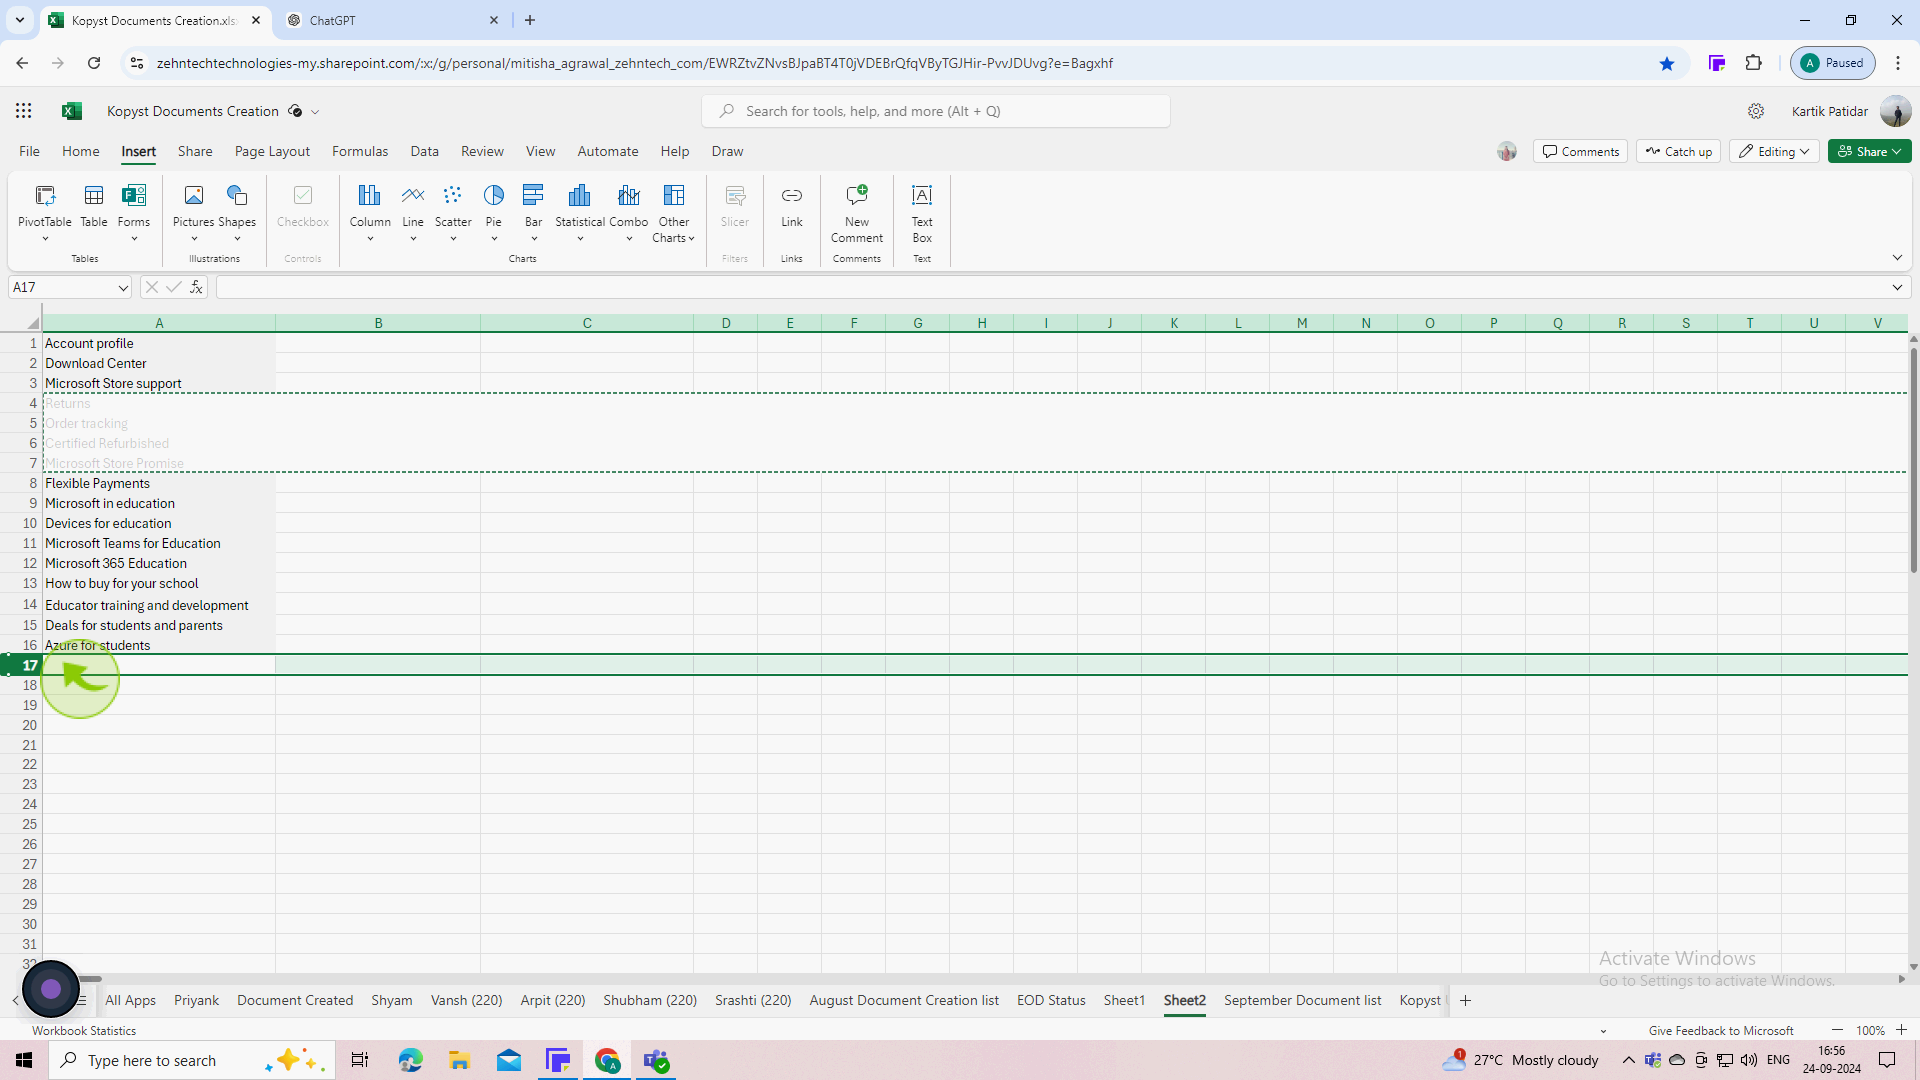Open the Data ribbon tab
The image size is (1920, 1080).
click(x=424, y=151)
